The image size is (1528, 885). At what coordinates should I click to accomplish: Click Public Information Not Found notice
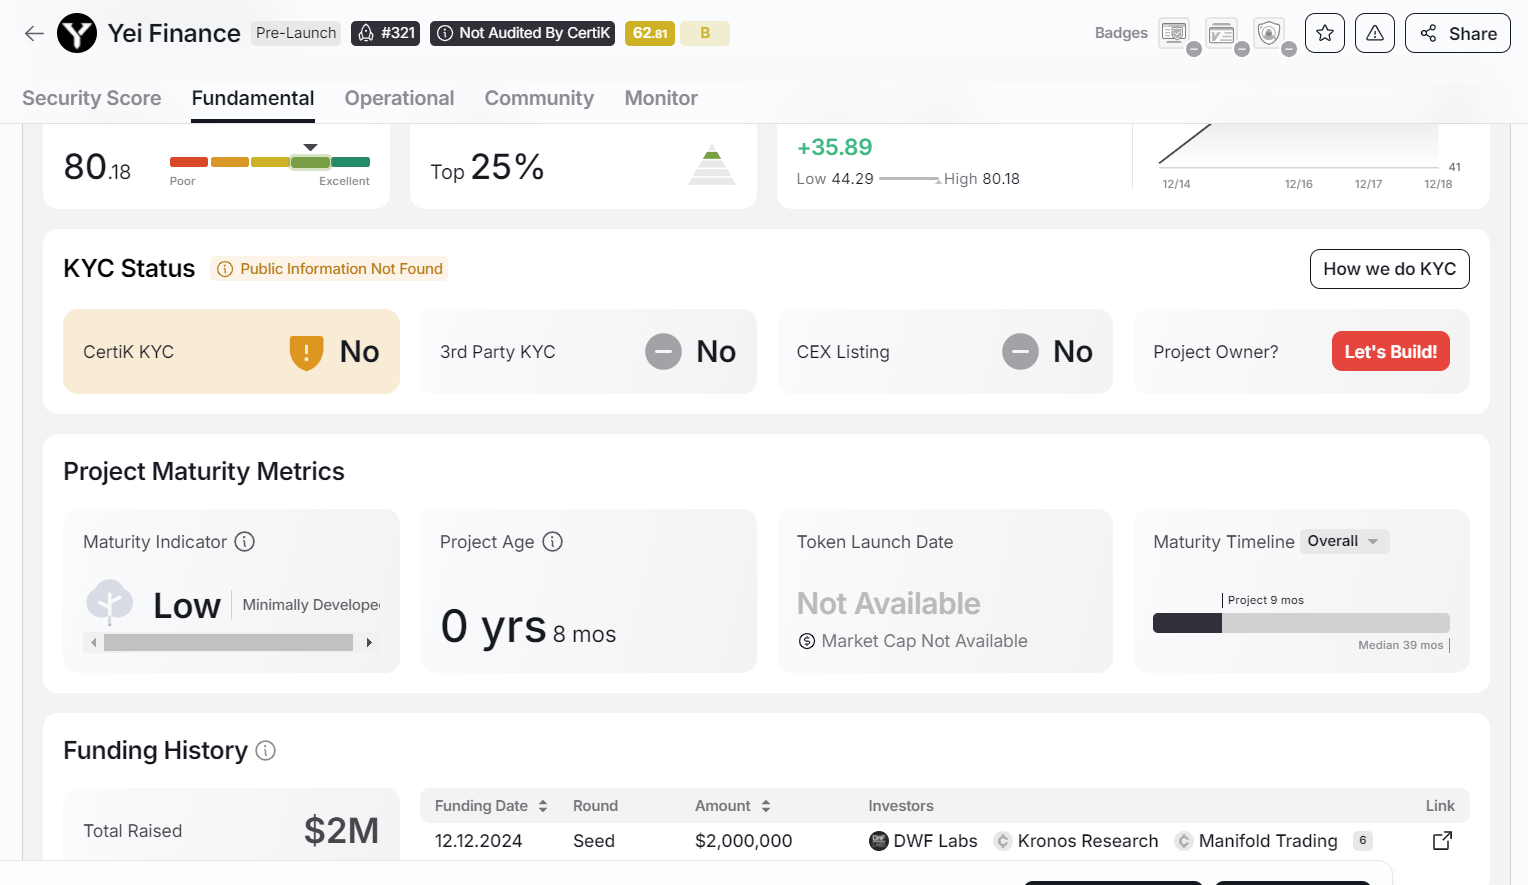coord(329,269)
